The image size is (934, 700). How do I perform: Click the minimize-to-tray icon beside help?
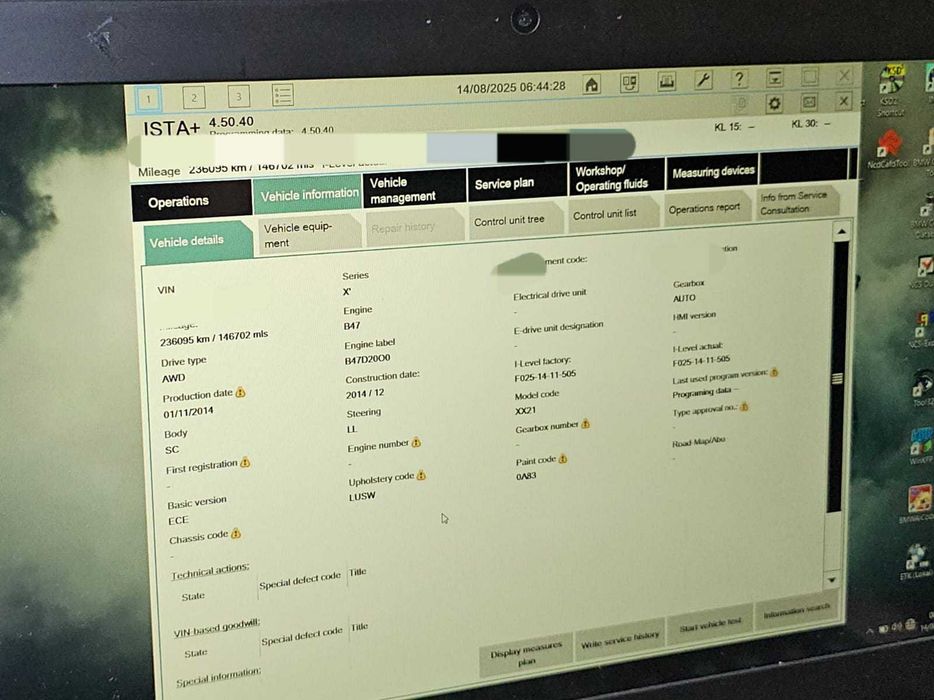(774, 77)
